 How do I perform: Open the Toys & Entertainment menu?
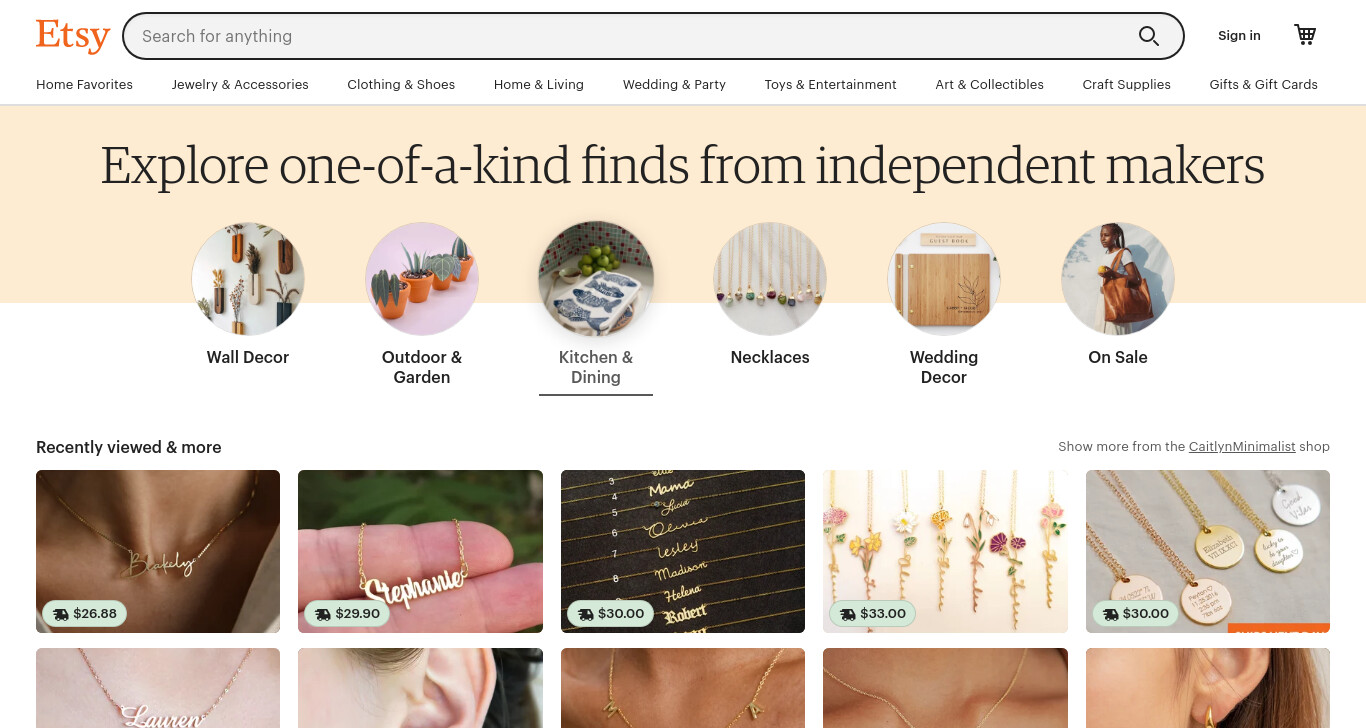click(830, 85)
